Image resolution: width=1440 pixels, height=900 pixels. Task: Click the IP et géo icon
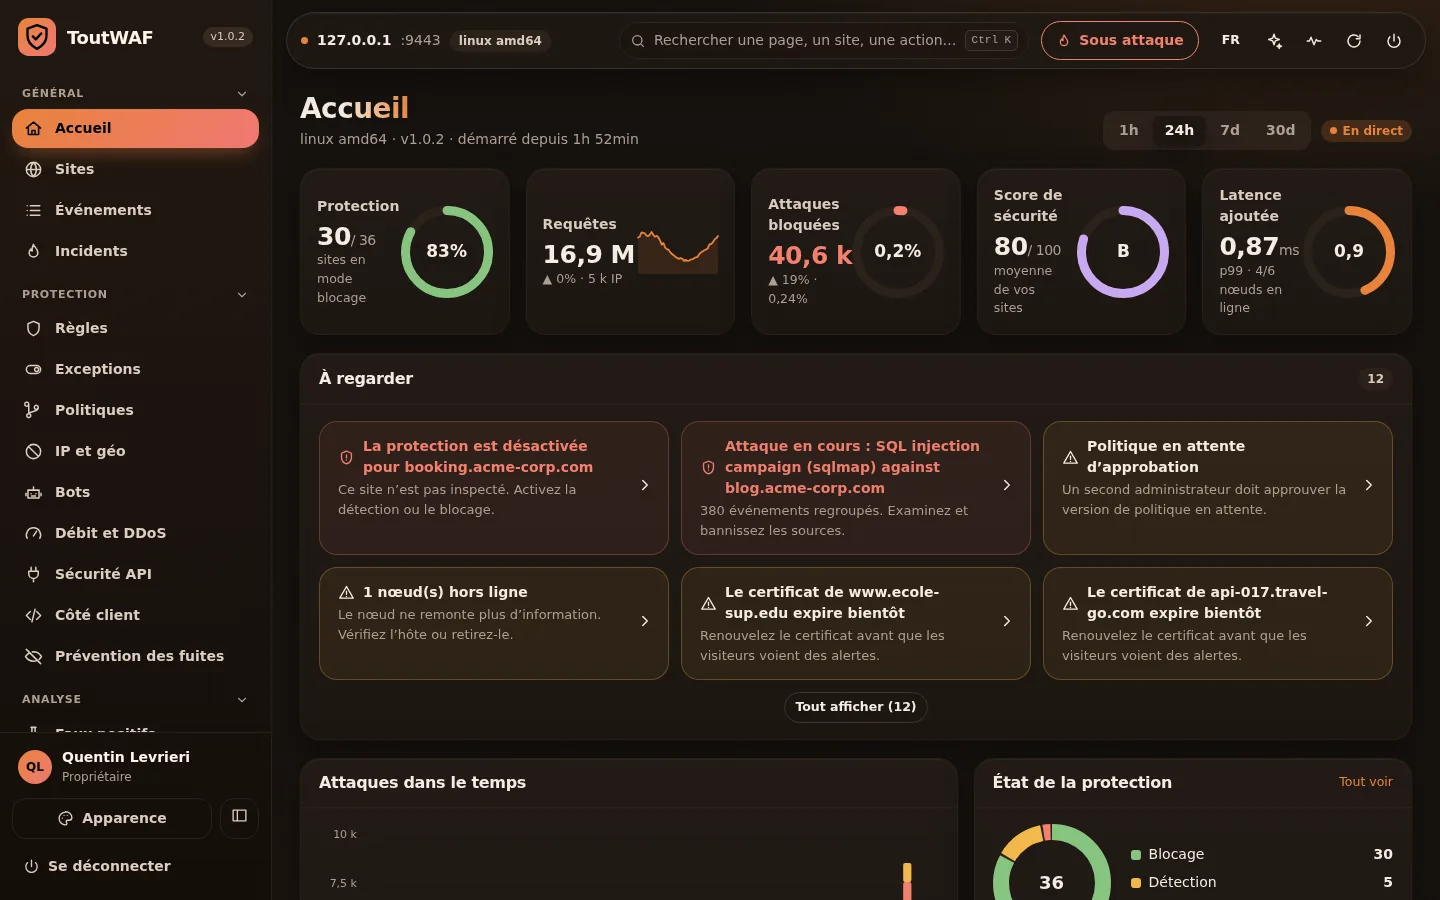[33, 451]
